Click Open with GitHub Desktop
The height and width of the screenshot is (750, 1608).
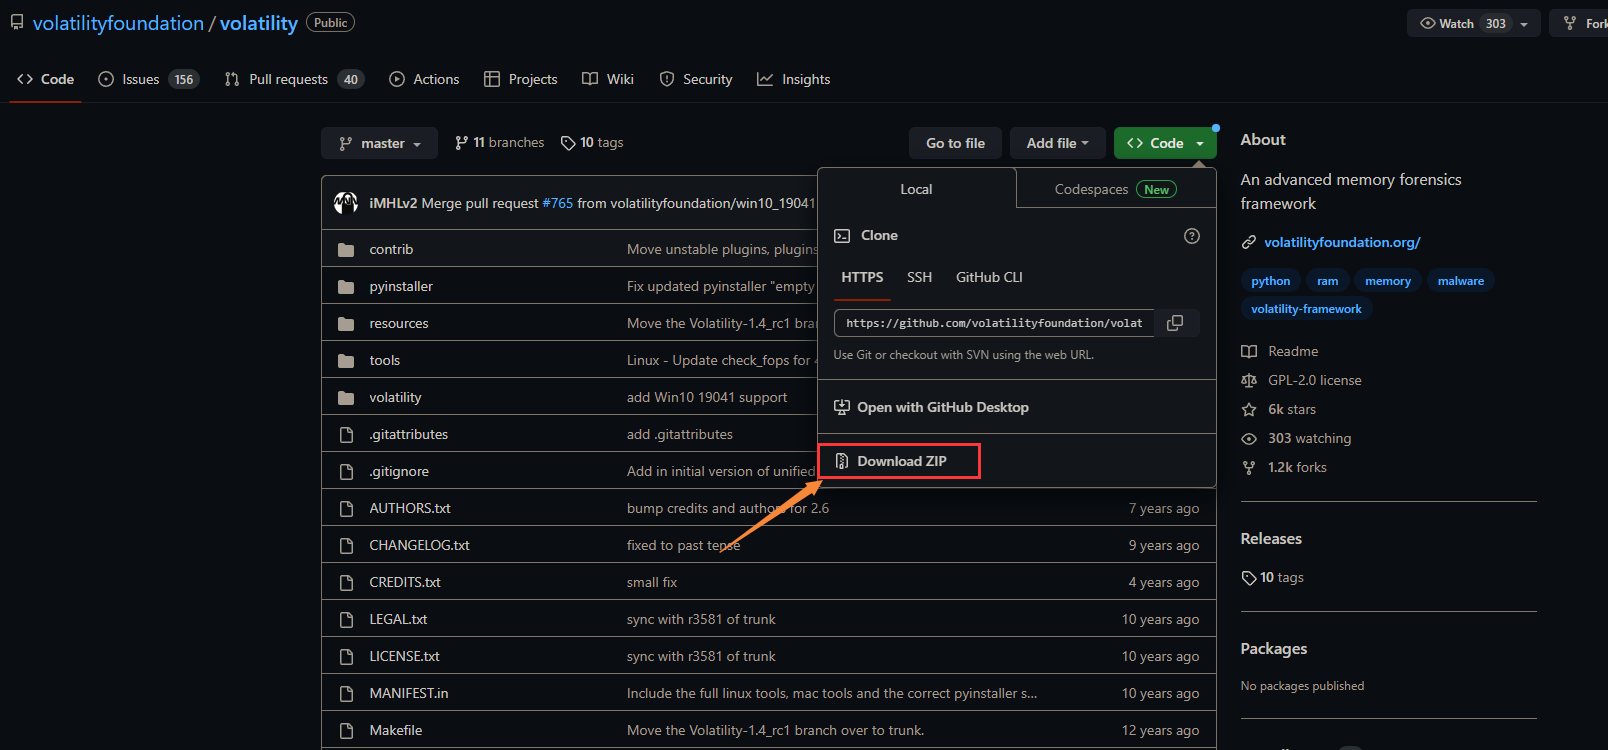click(x=931, y=407)
